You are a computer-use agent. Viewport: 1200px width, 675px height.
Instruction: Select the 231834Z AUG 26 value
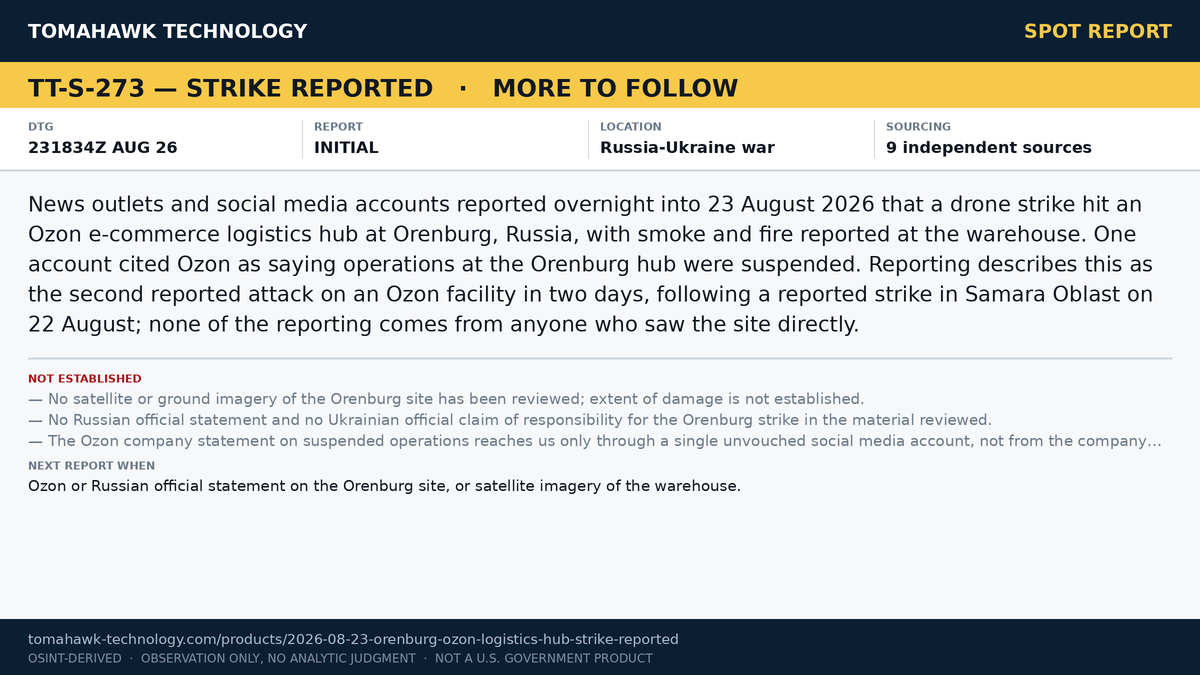click(103, 147)
